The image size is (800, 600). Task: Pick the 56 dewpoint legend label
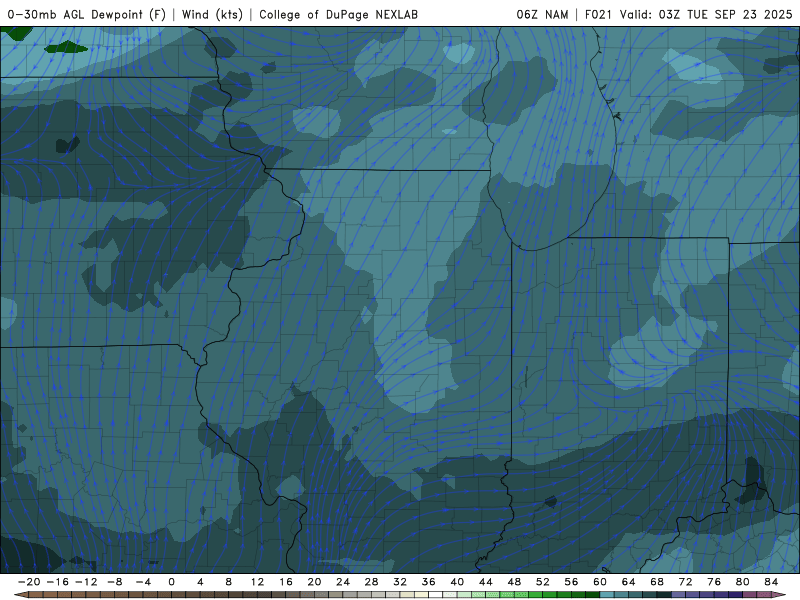pos(571,582)
